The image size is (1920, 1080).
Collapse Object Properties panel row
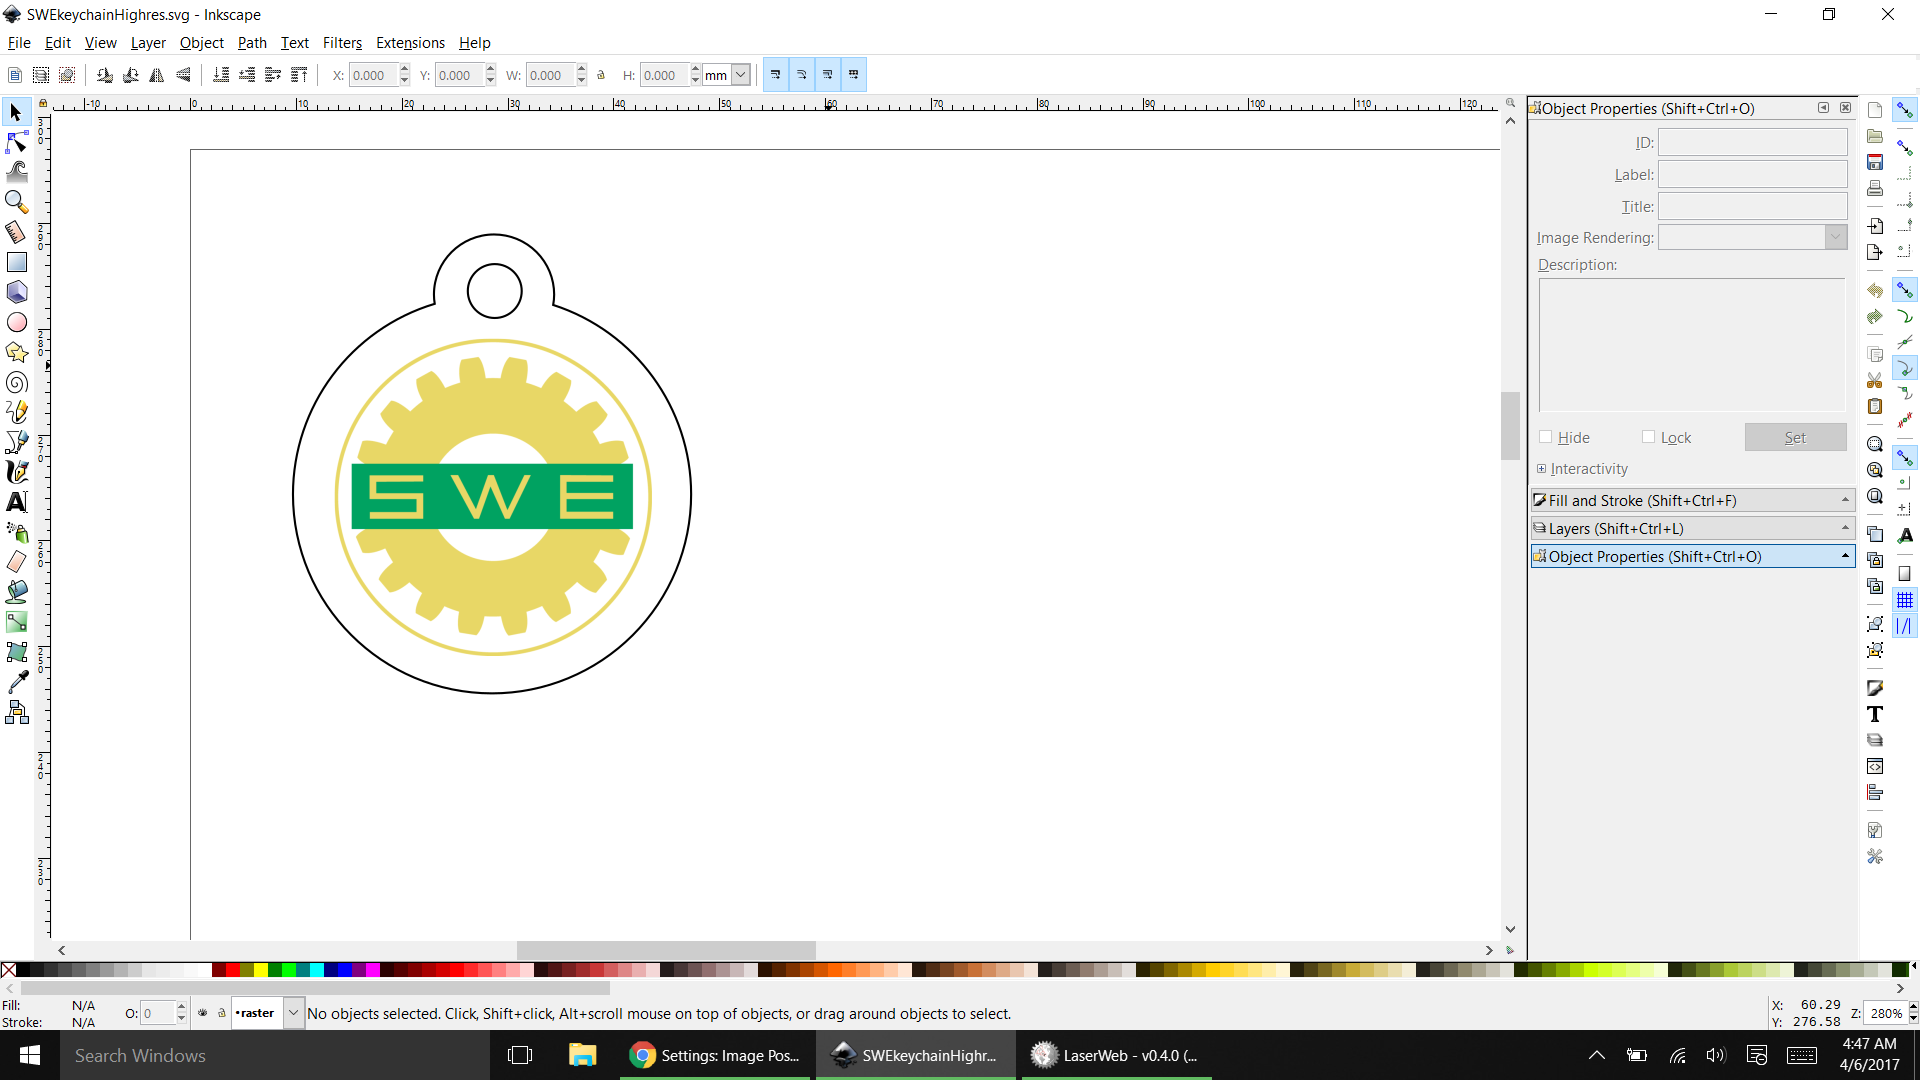point(1692,556)
